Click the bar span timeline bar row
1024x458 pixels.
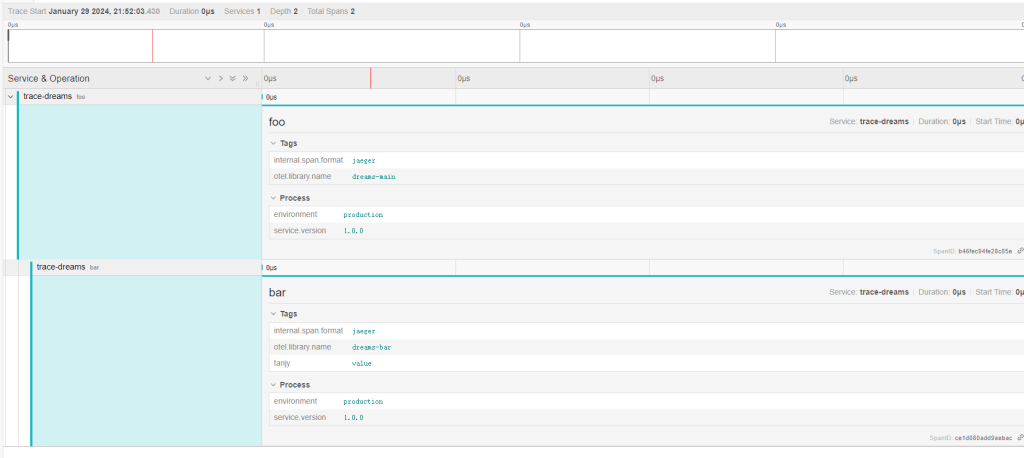pos(640,267)
